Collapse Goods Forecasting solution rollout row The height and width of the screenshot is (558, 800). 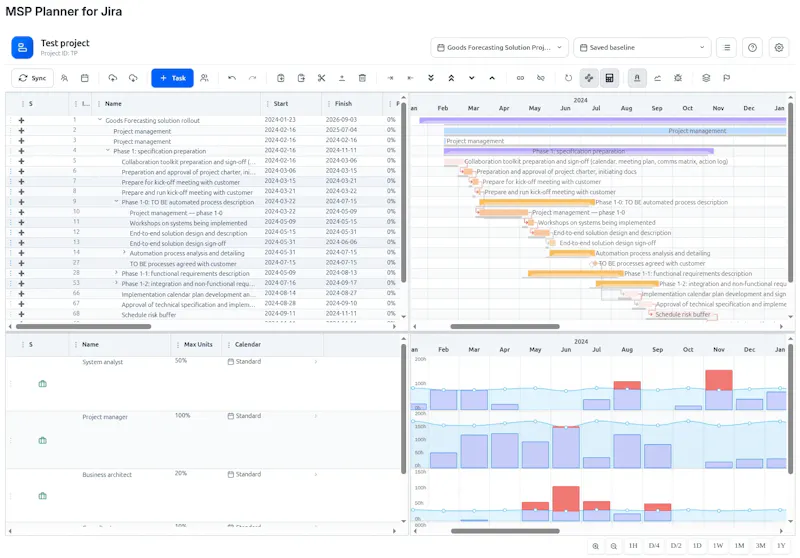pyautogui.click(x=100, y=120)
